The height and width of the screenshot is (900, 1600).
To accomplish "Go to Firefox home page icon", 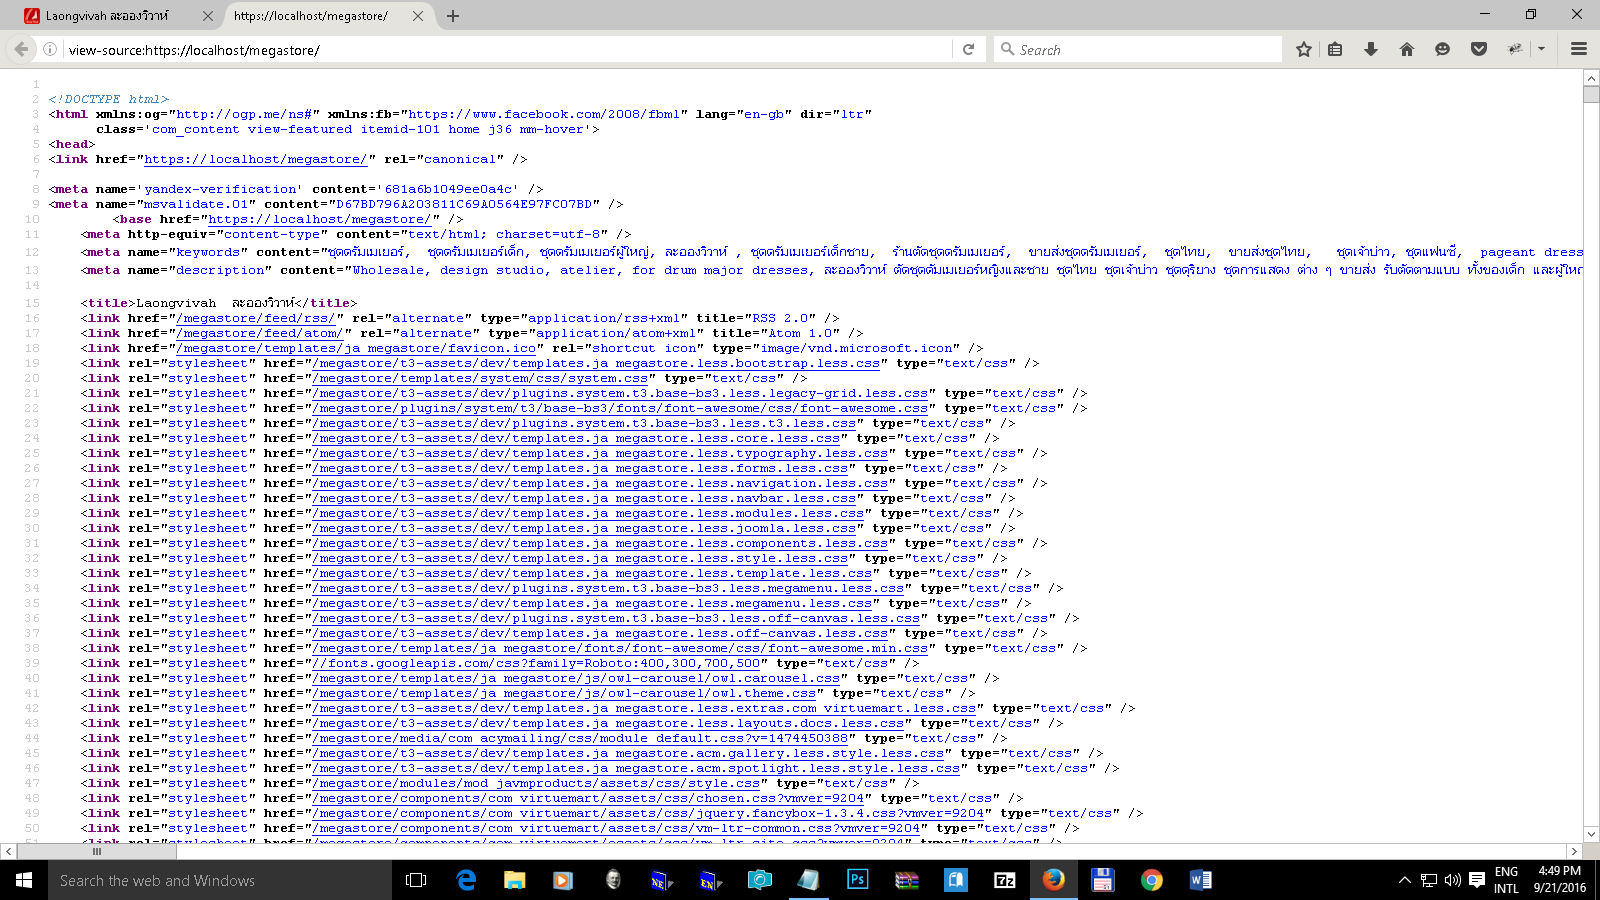I will (1407, 49).
